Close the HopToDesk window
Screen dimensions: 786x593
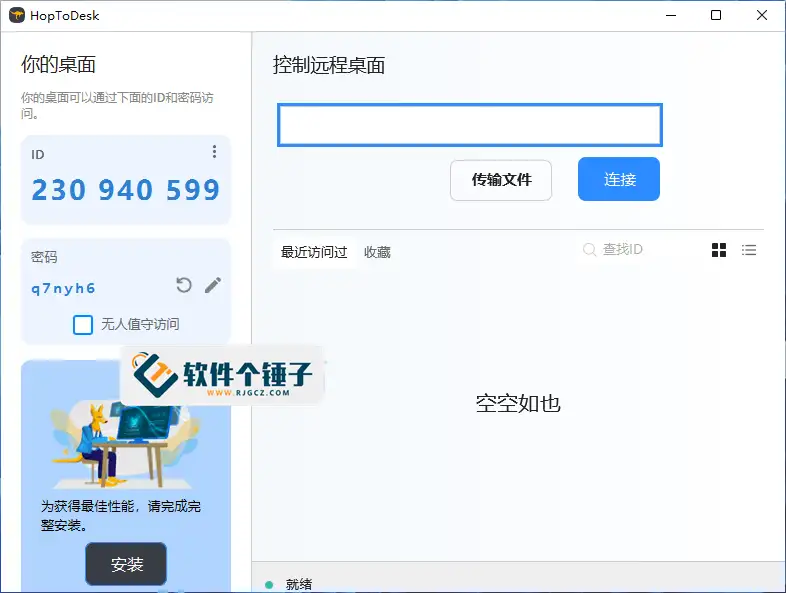[x=761, y=16]
